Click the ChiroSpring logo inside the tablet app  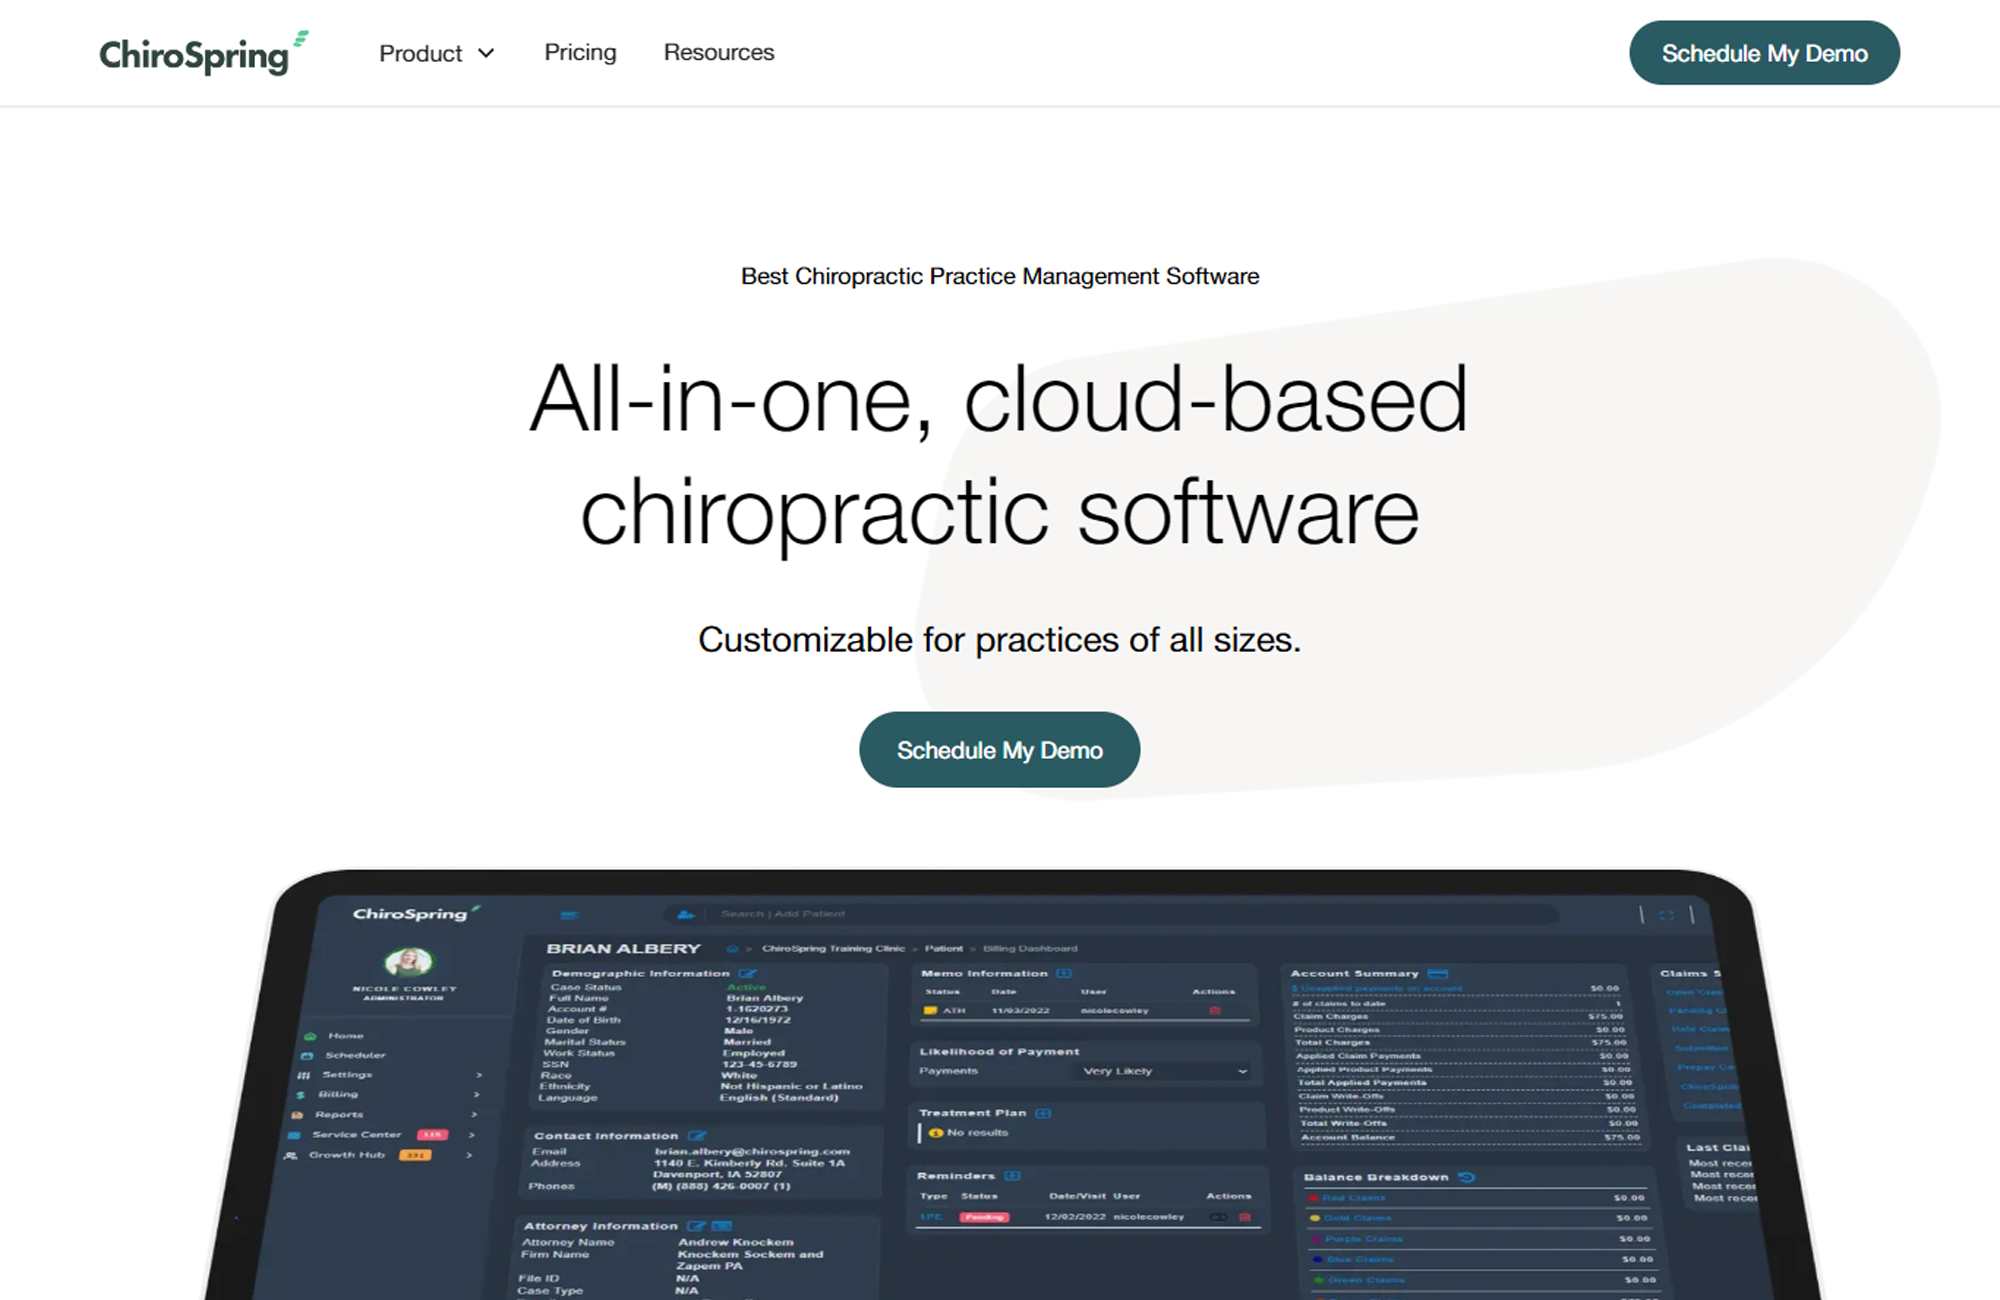(x=416, y=913)
